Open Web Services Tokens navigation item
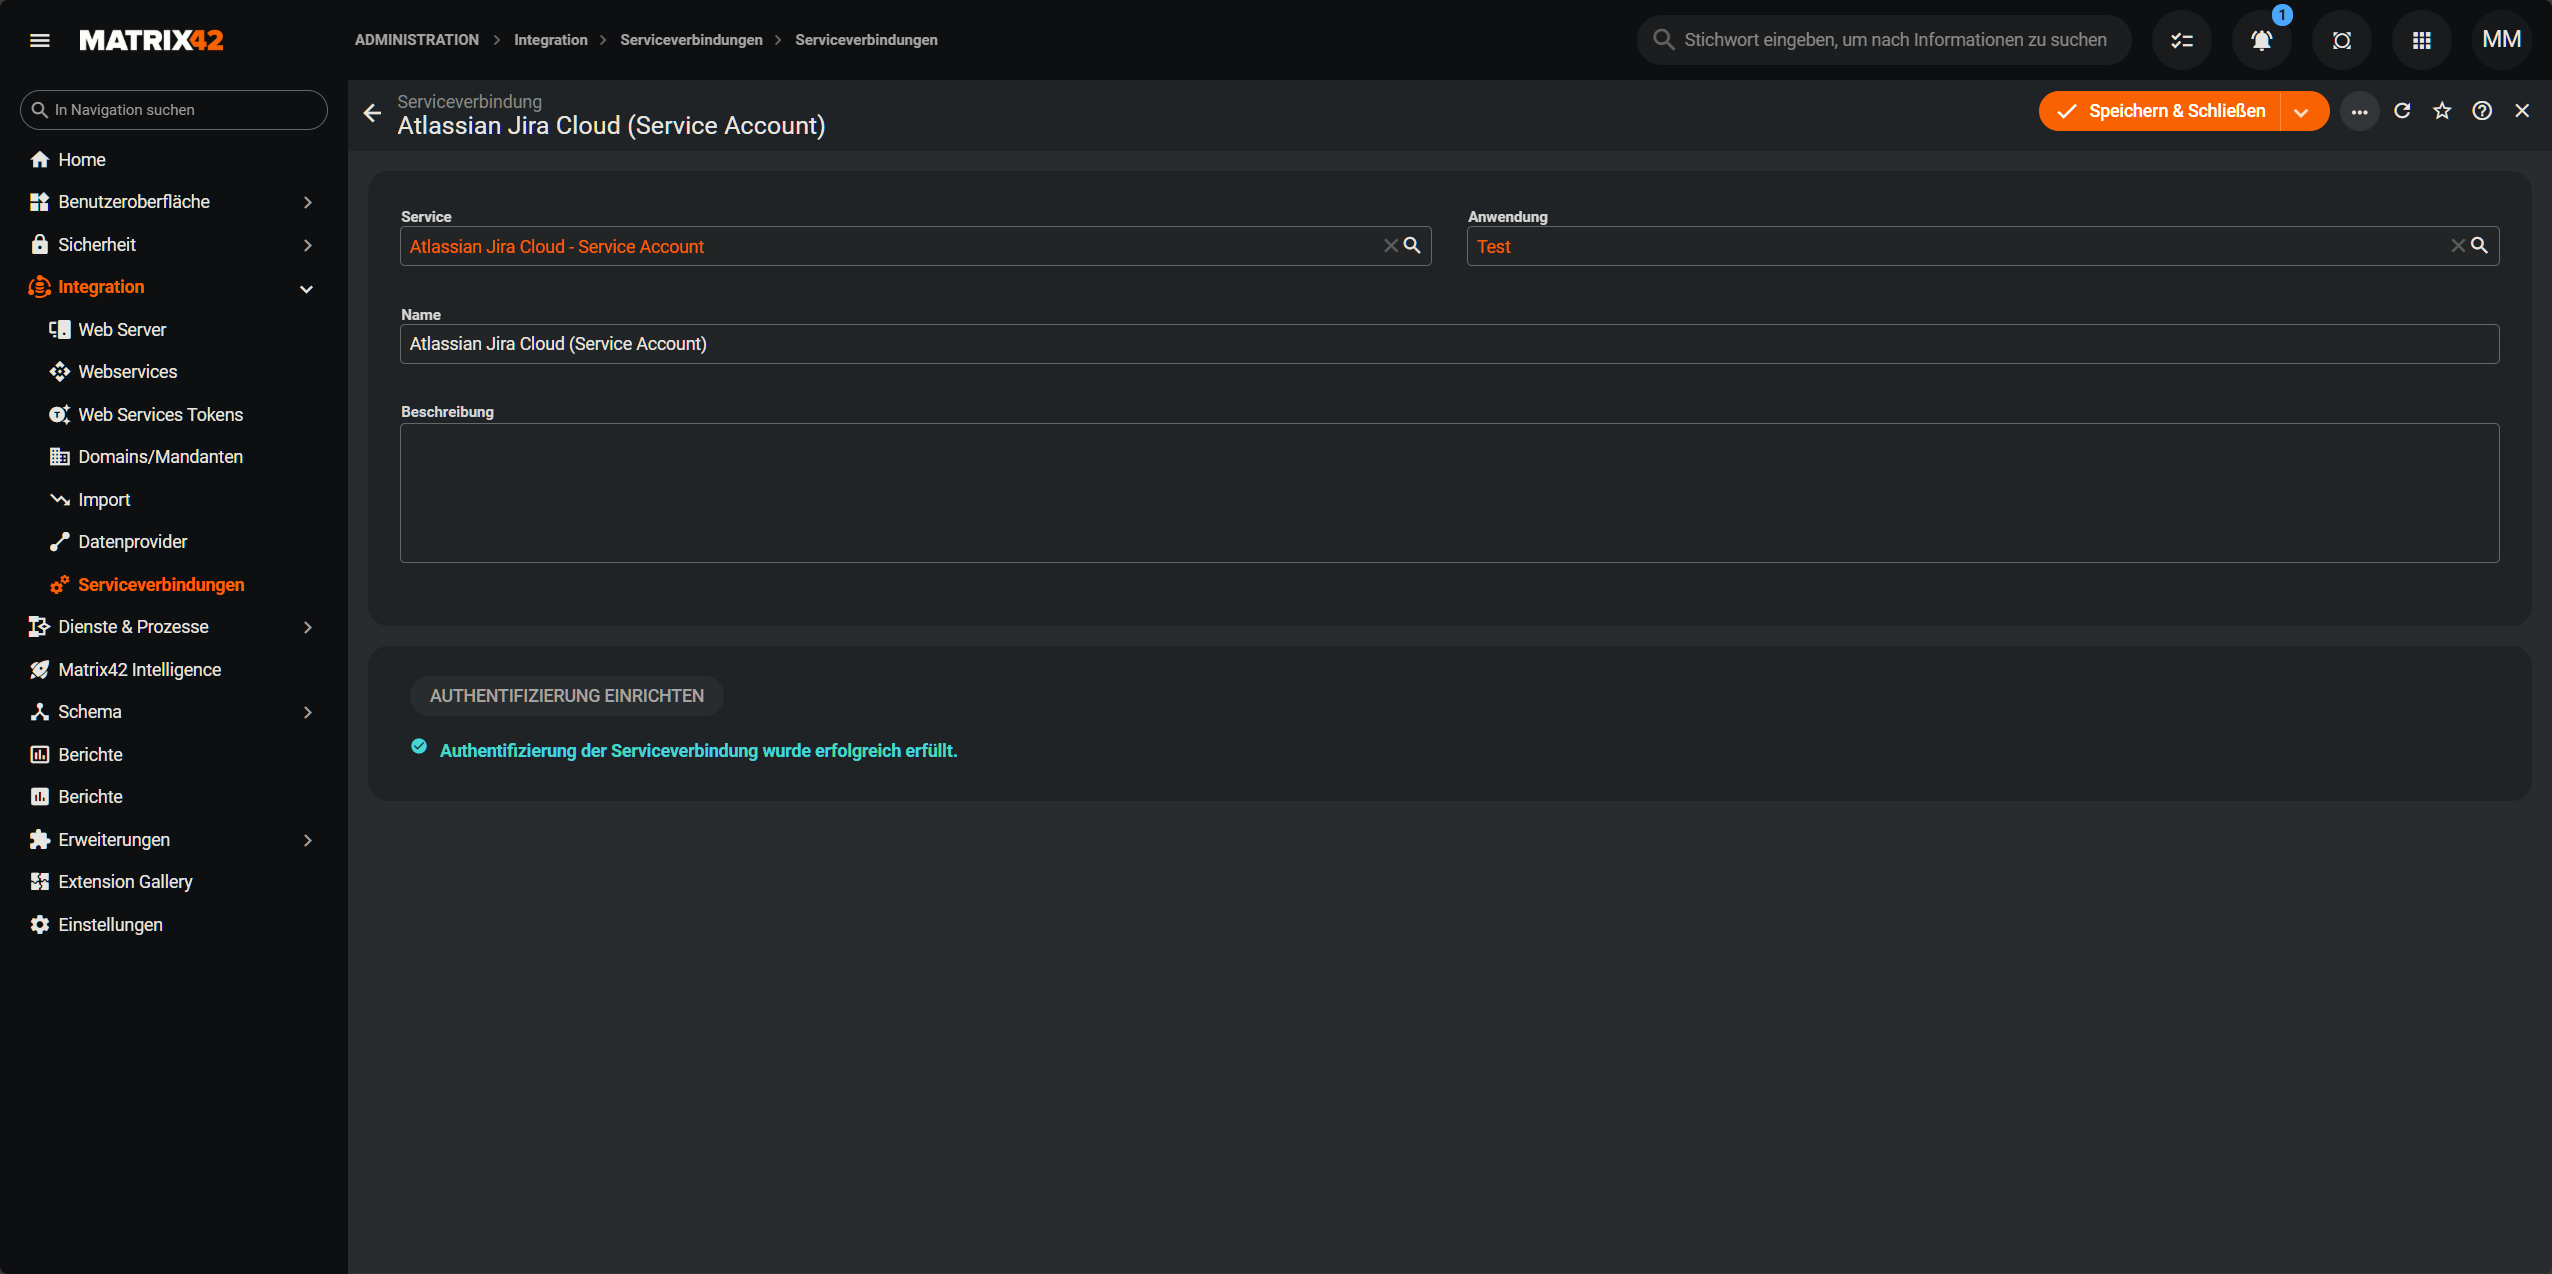The height and width of the screenshot is (1274, 2552). pyautogui.click(x=160, y=414)
